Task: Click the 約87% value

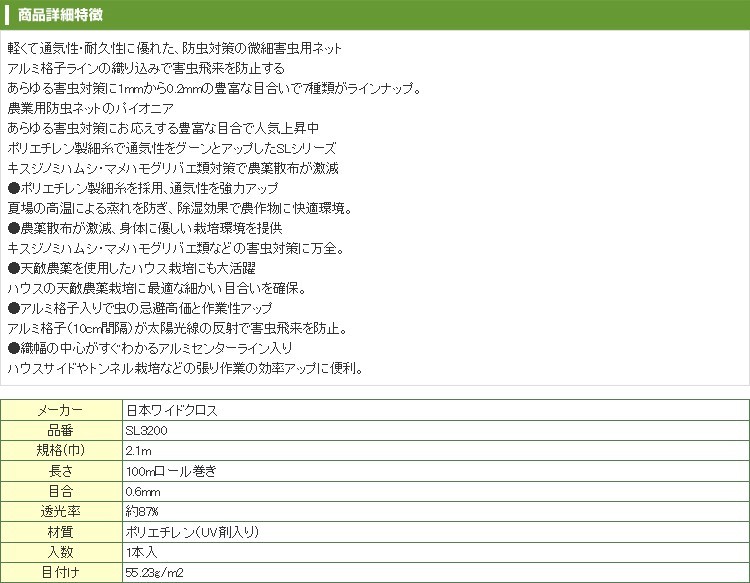Action: (x=142, y=512)
